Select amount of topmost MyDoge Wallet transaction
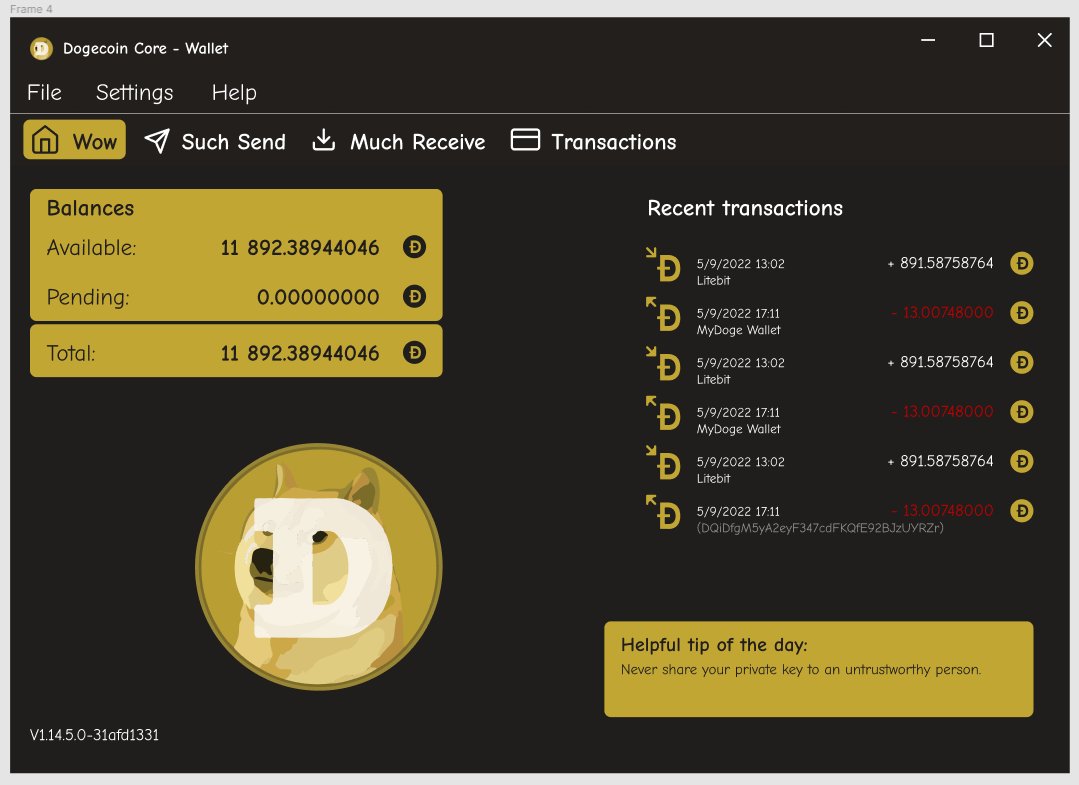This screenshot has height=785, width=1079. point(942,313)
